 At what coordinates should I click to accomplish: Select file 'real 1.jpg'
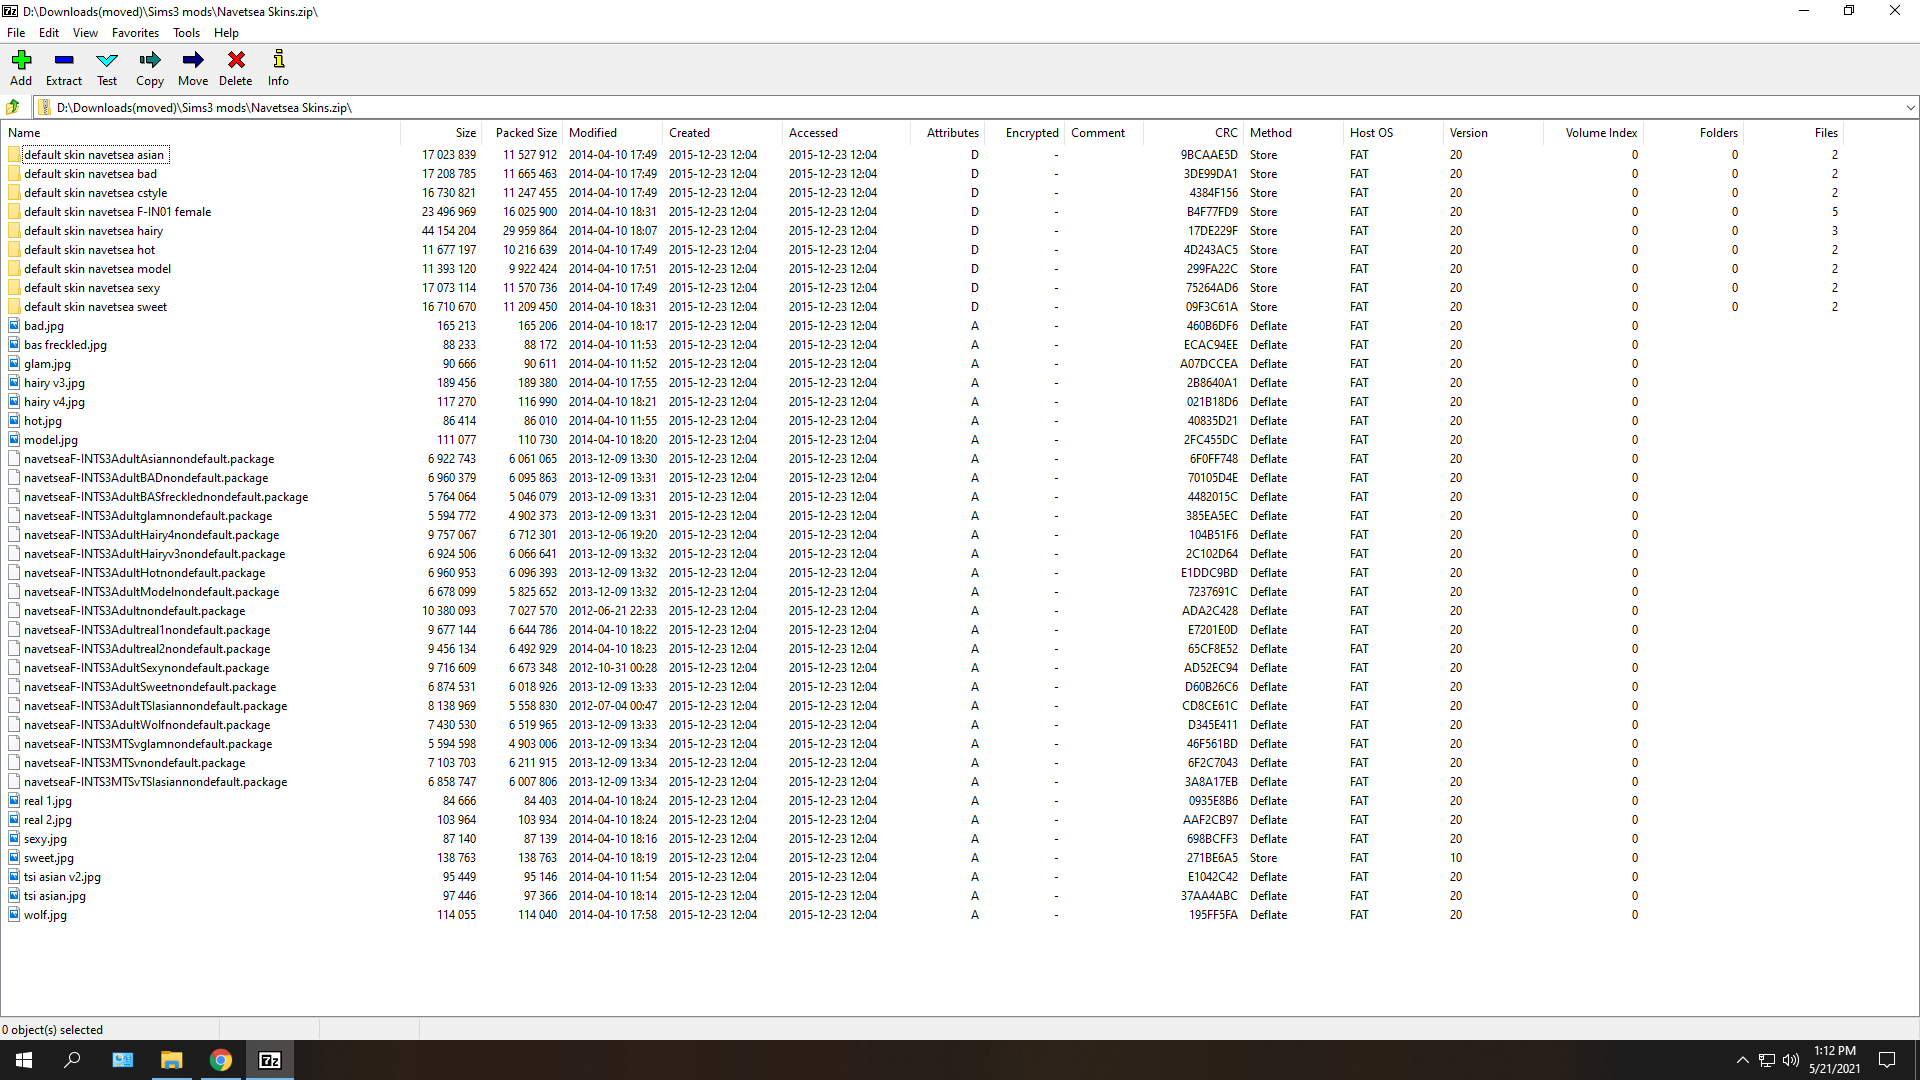pos(48,801)
